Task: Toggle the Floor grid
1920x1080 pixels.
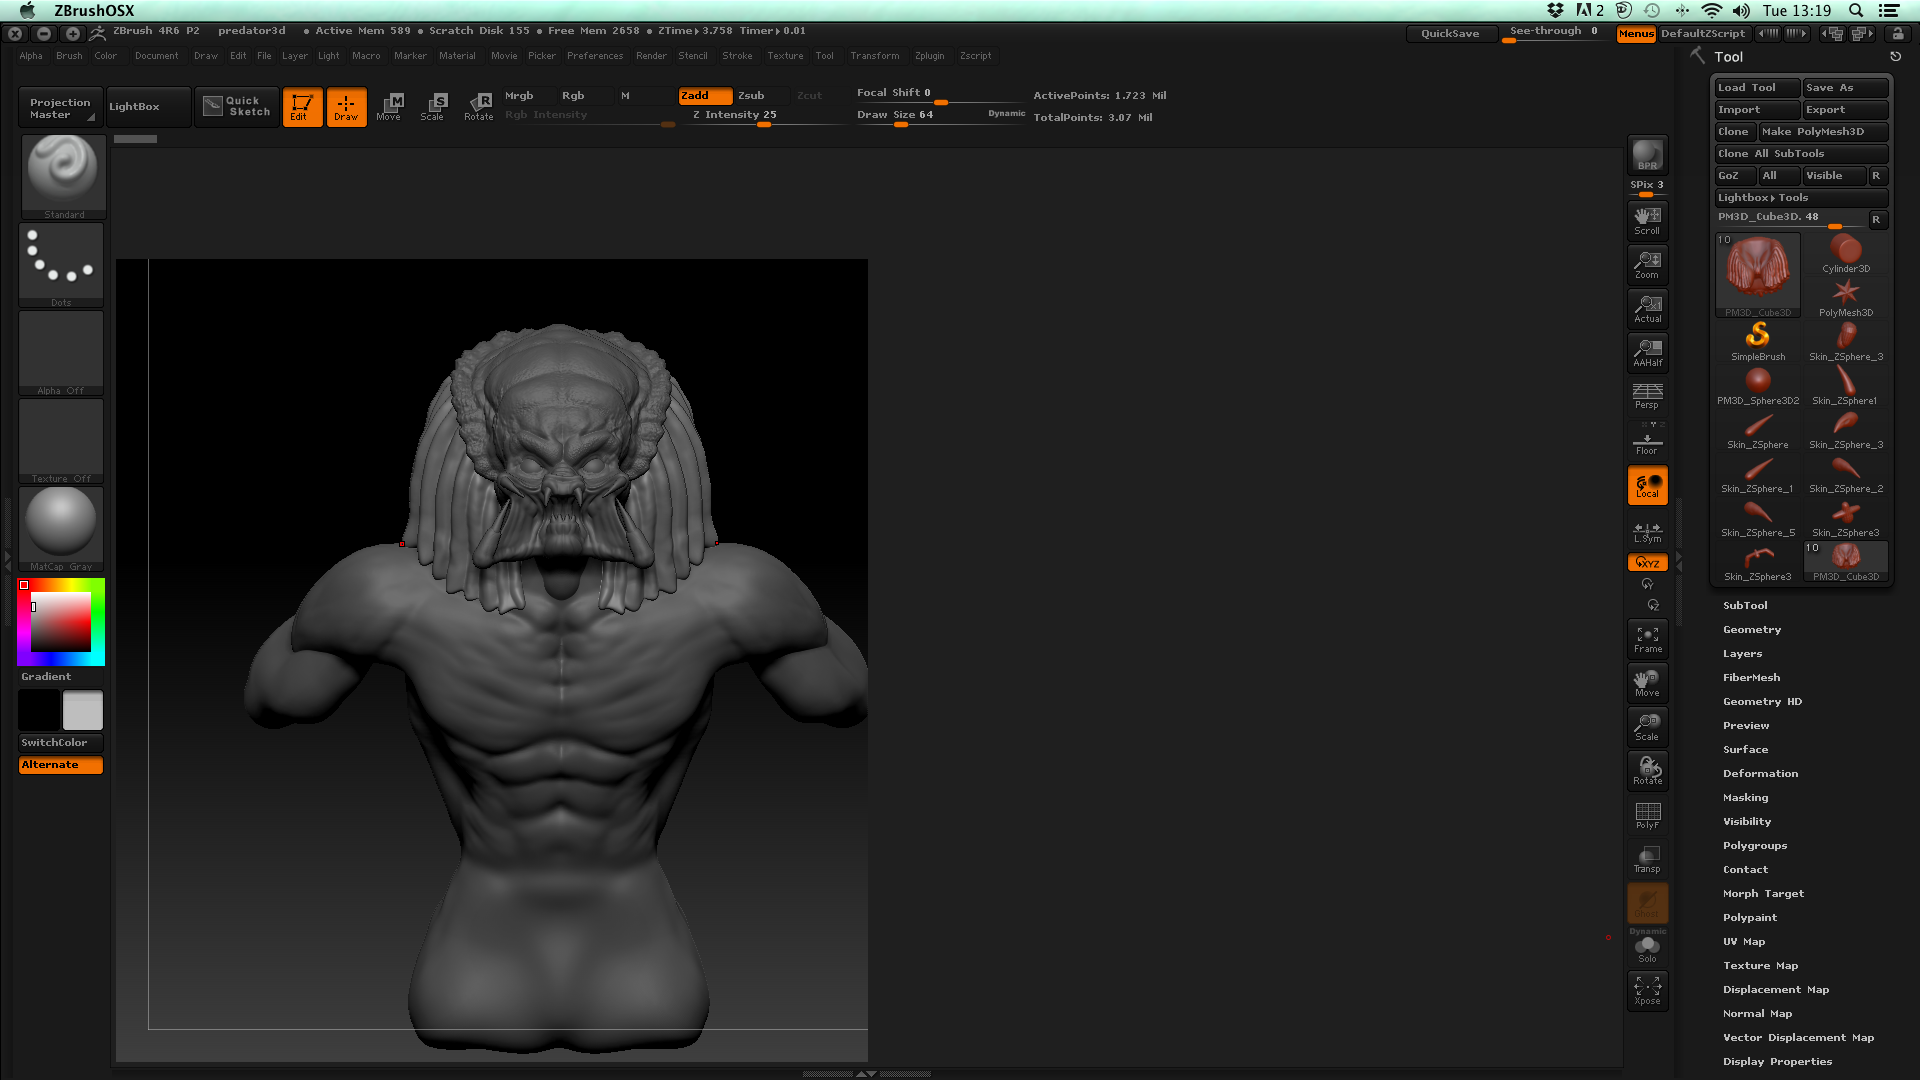Action: pos(1647,441)
